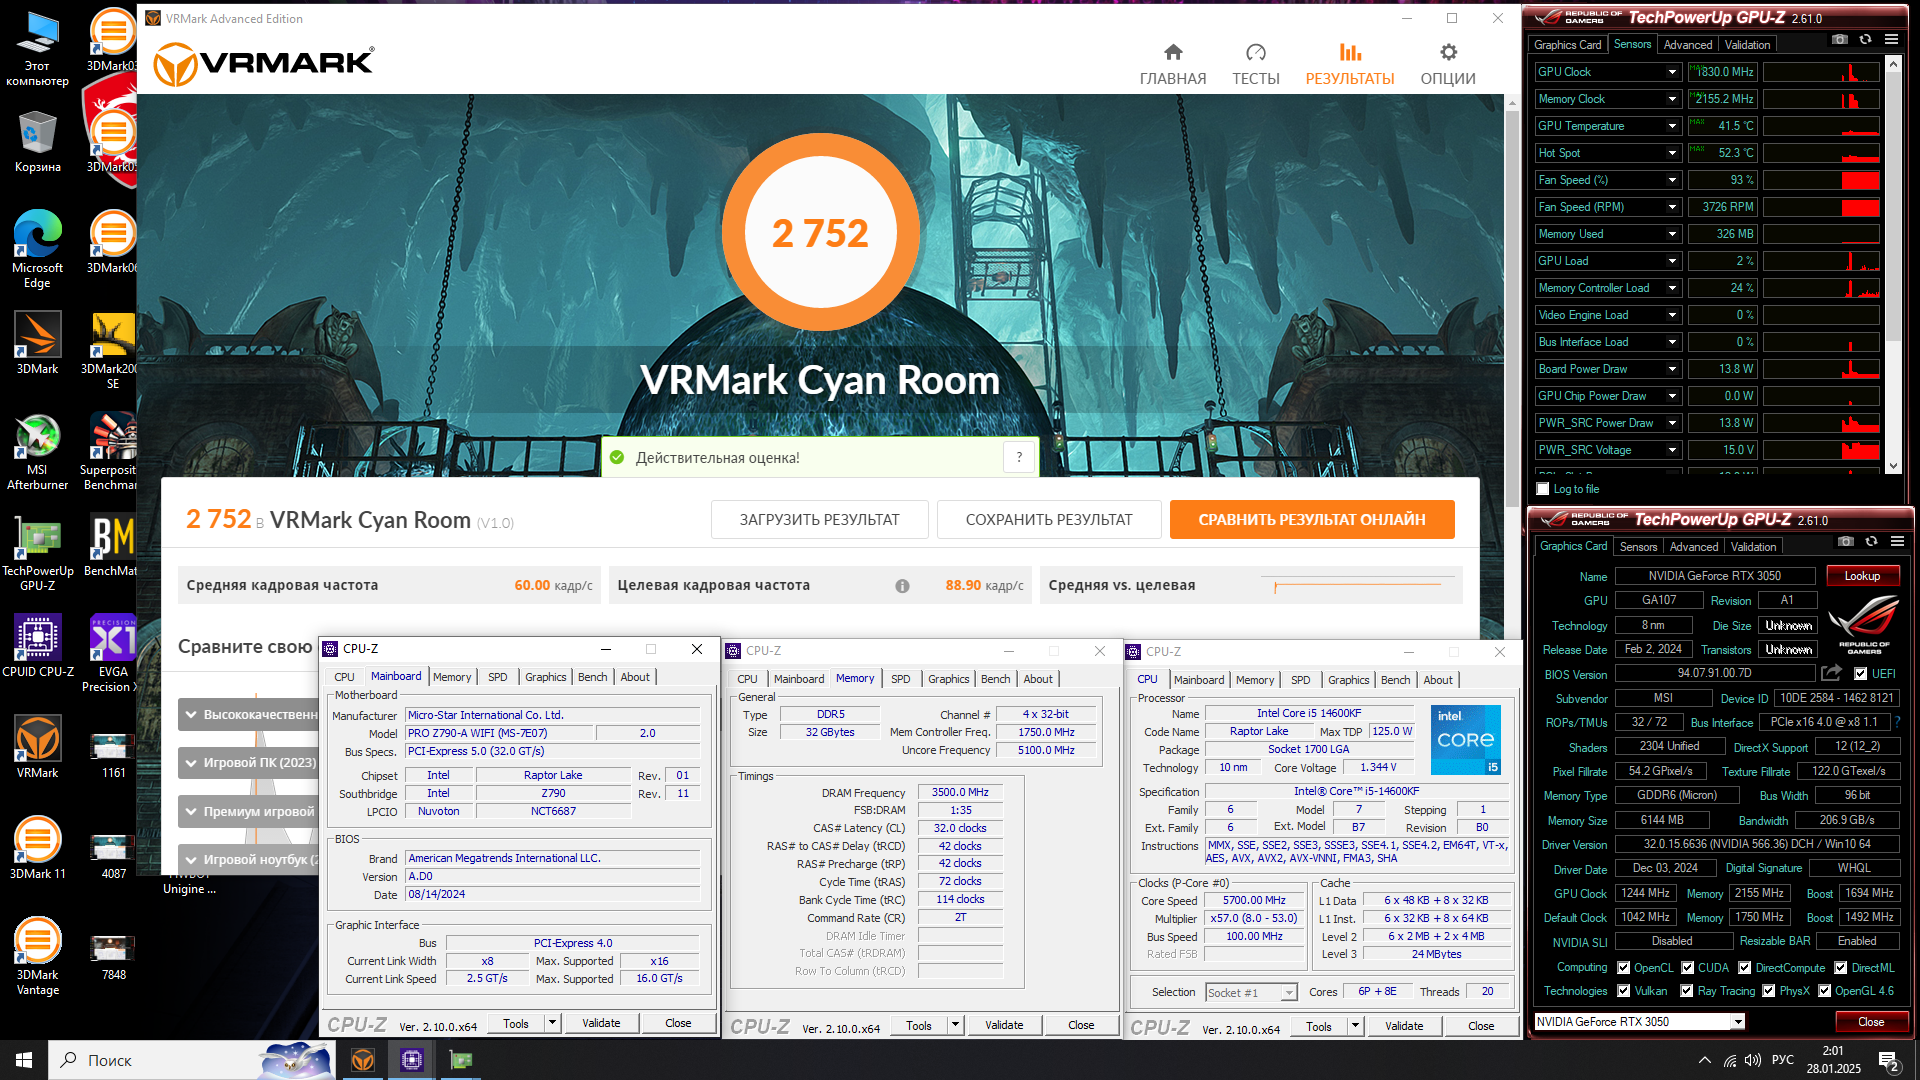This screenshot has width=1920, height=1080.
Task: Open the CPUID CPU-Z desktop icon
Action: (x=37, y=646)
